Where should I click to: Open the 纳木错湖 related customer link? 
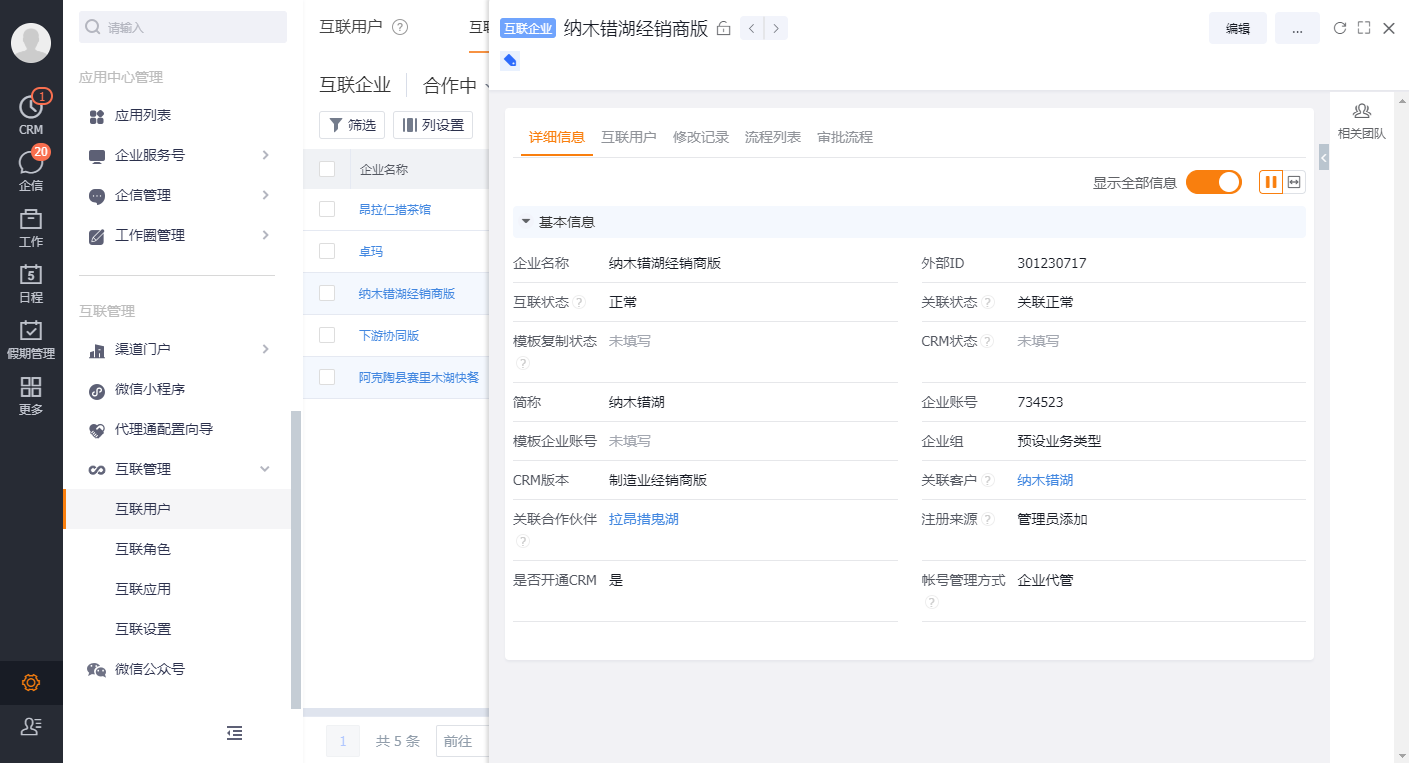click(1045, 480)
